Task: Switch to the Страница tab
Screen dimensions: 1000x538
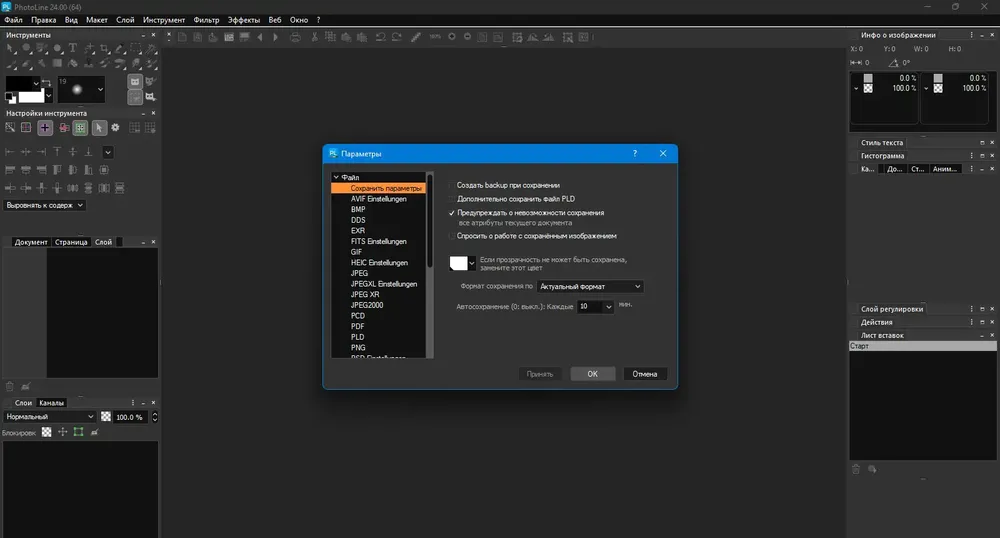Action: tap(71, 242)
